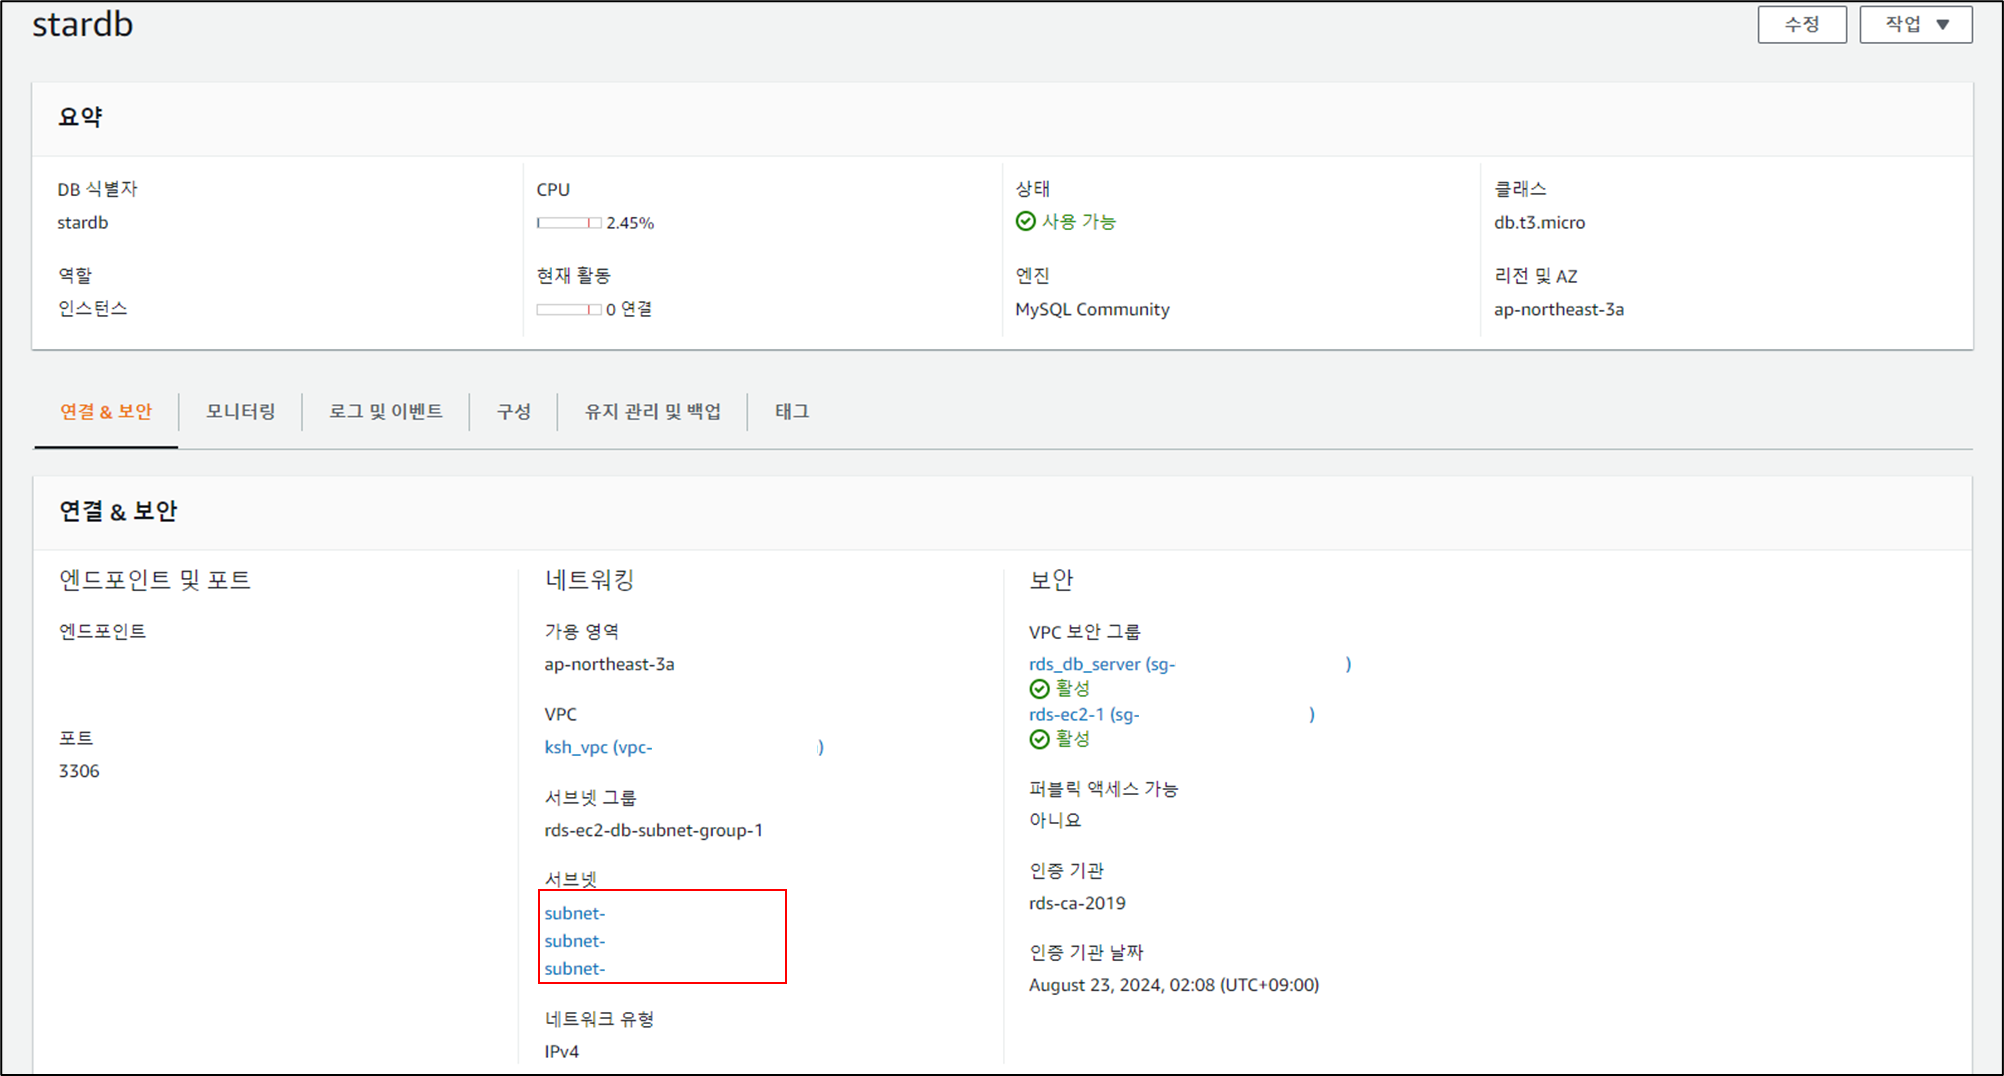The image size is (2004, 1076).
Task: Open the rds-ec2-1 security group link
Action: point(1172,714)
